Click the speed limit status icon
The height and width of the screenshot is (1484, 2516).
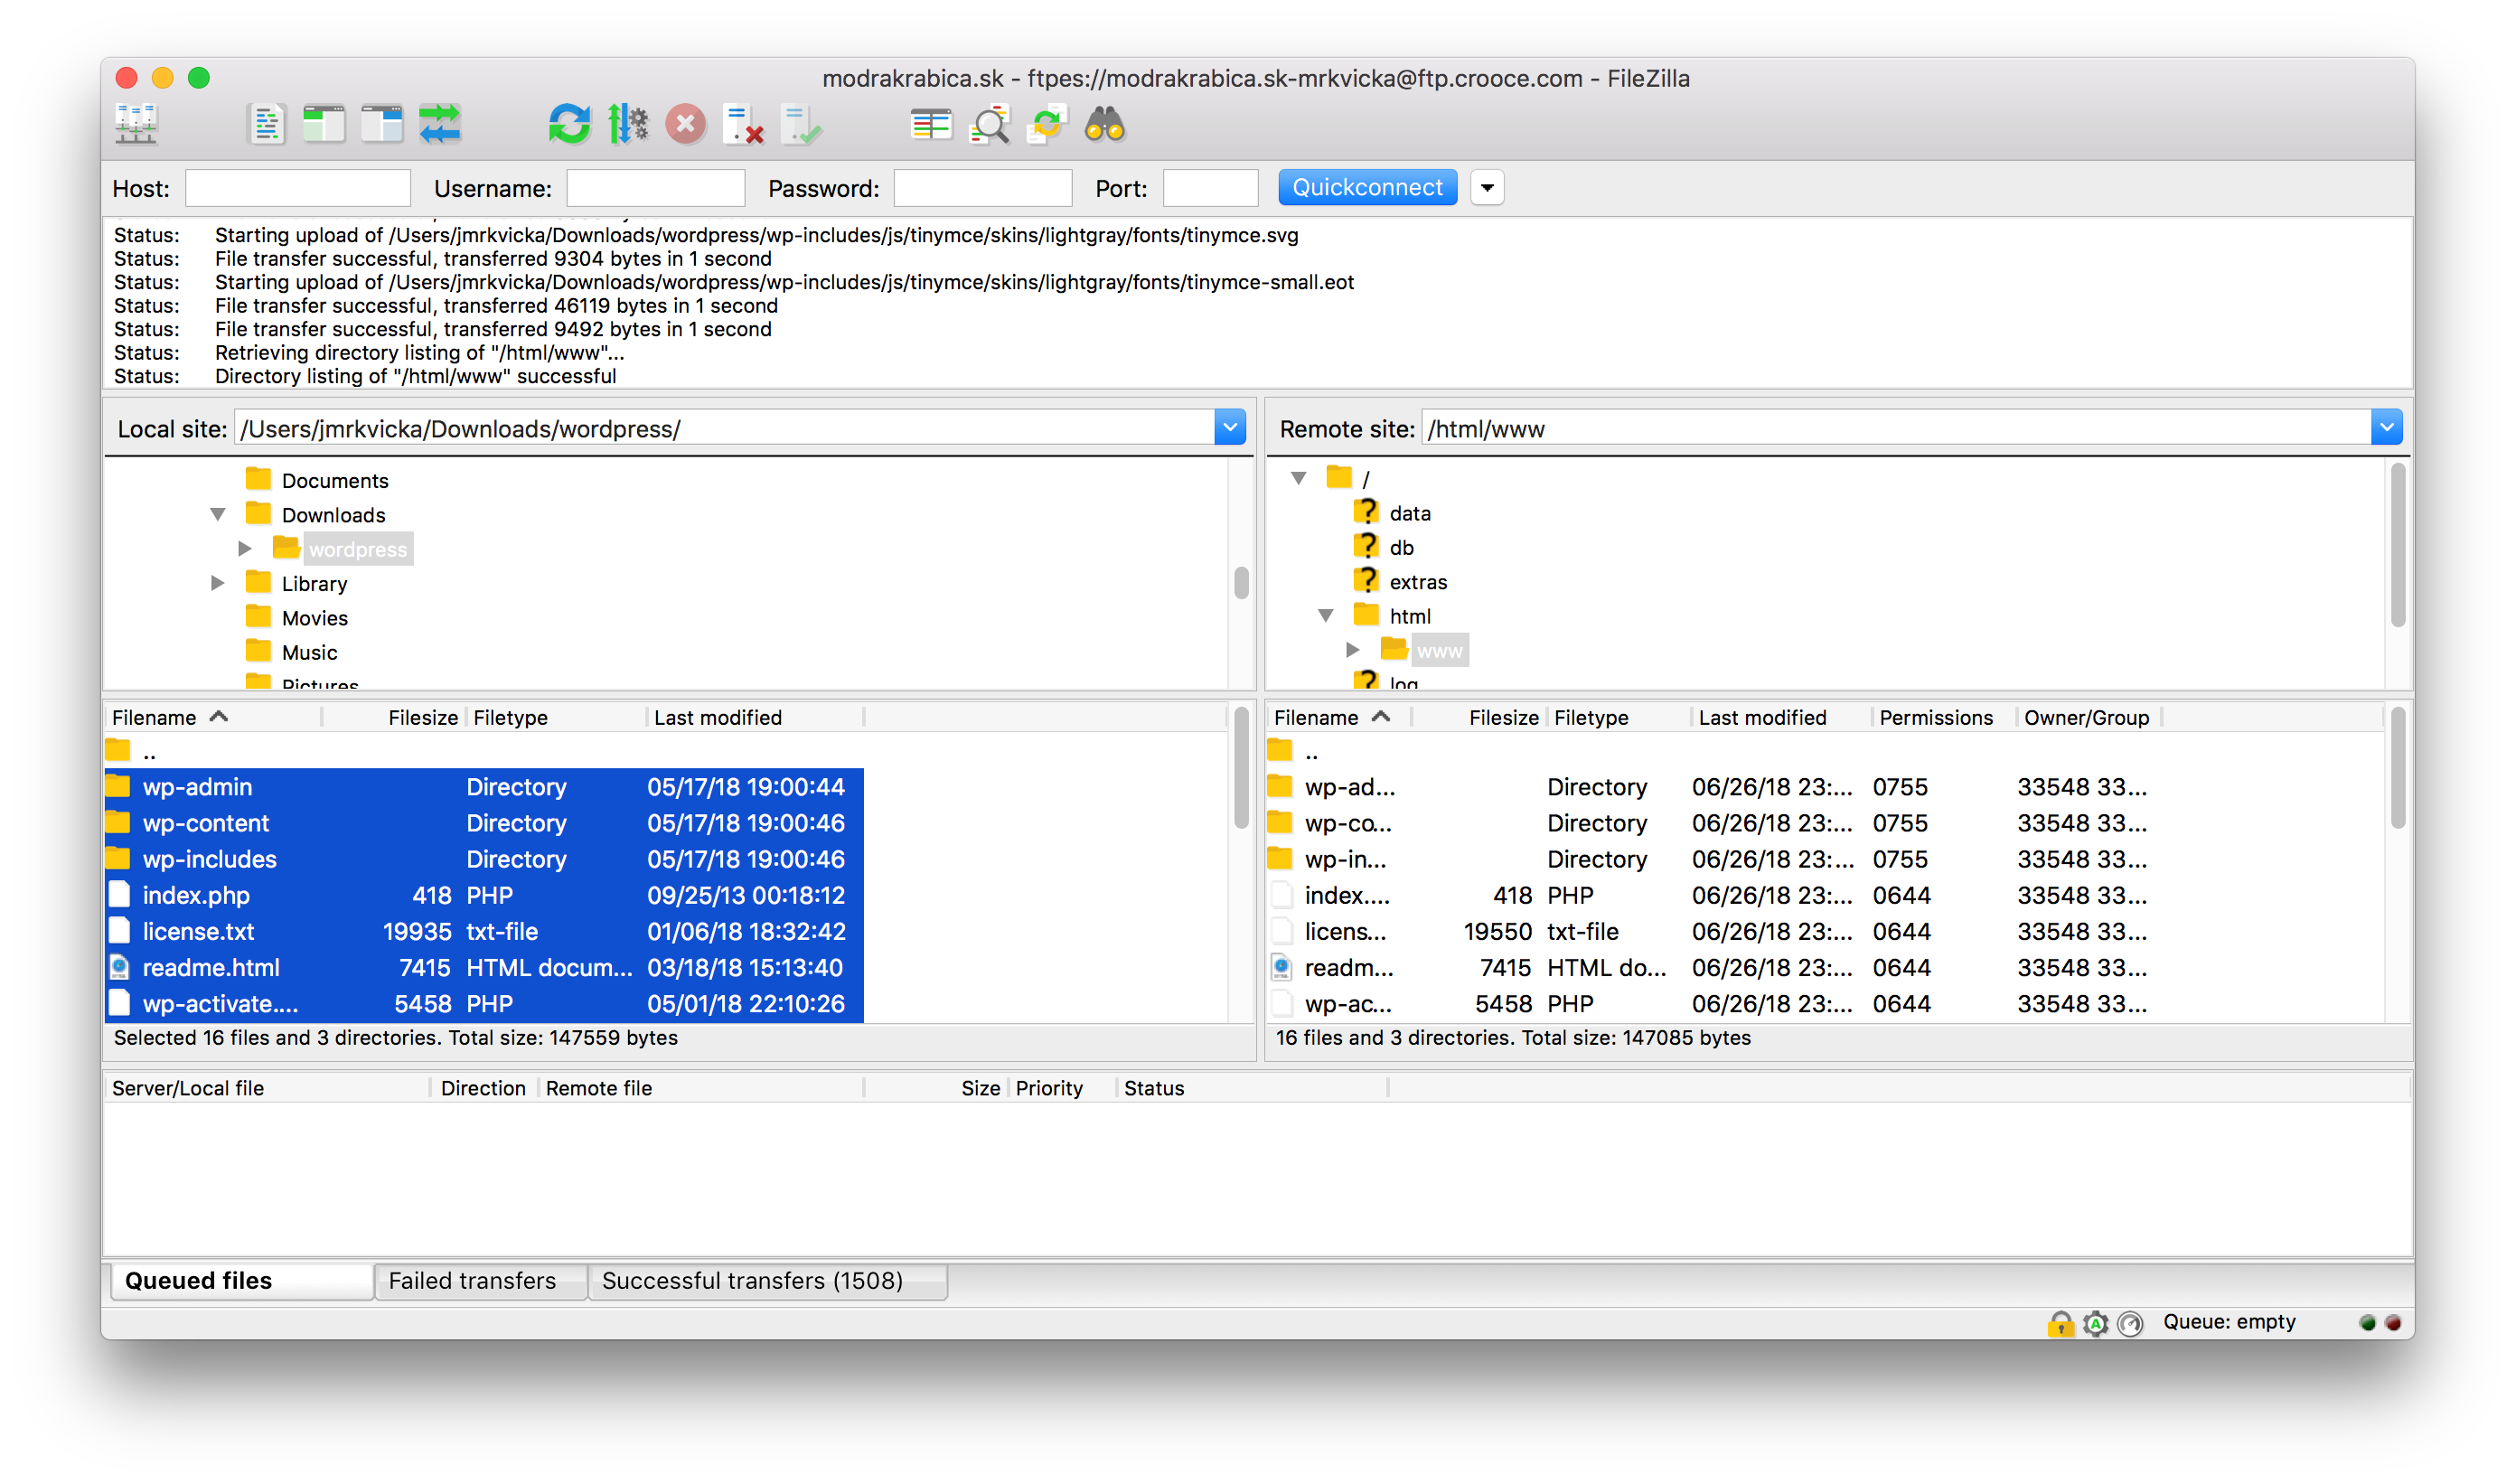click(2130, 1323)
